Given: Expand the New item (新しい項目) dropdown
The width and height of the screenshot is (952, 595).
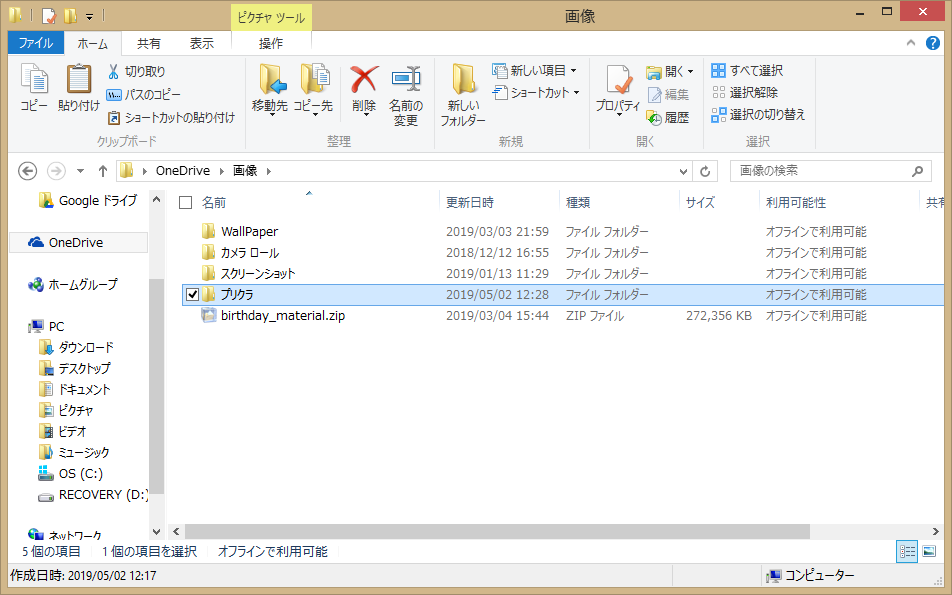Looking at the screenshot, I should [x=574, y=71].
